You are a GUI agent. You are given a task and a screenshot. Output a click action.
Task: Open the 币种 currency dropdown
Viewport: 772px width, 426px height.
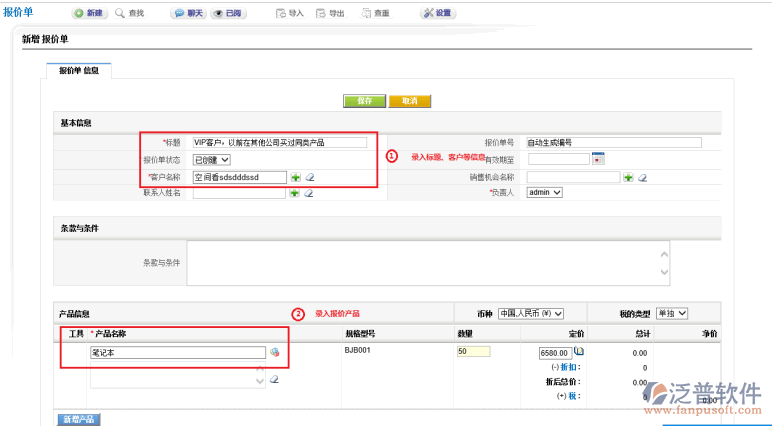coord(531,313)
